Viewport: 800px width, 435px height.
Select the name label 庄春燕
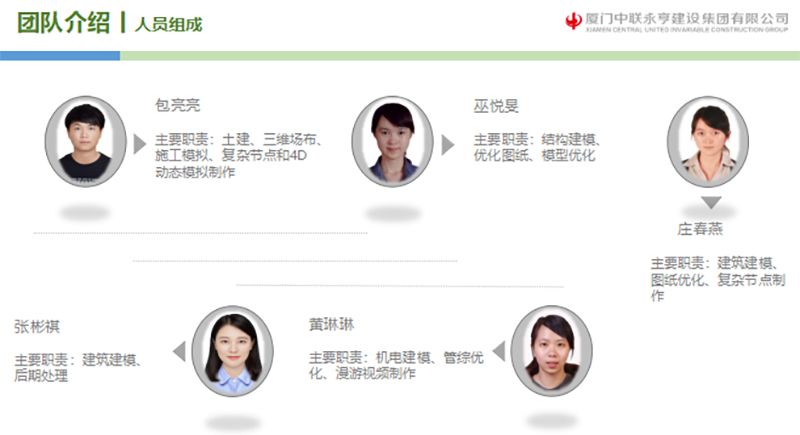click(700, 229)
